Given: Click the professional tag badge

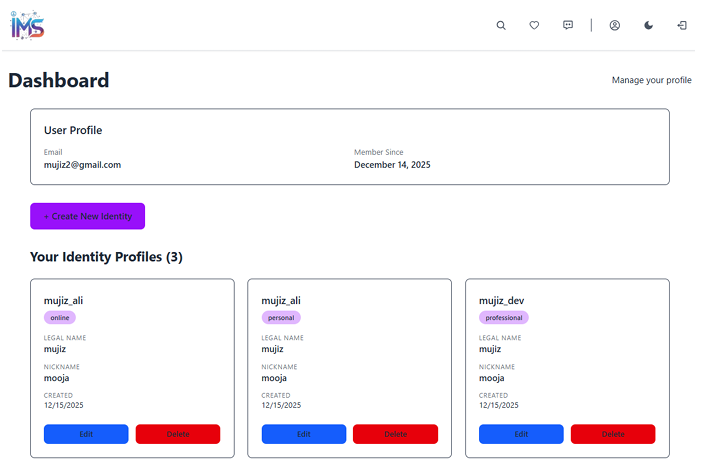Looking at the screenshot, I should pos(504,318).
